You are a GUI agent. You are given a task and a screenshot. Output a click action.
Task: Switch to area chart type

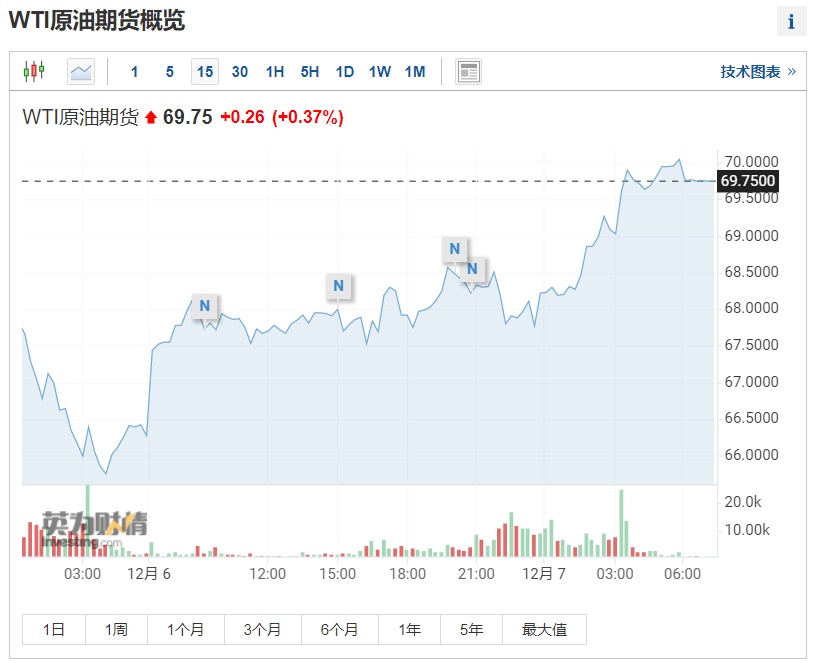81,71
